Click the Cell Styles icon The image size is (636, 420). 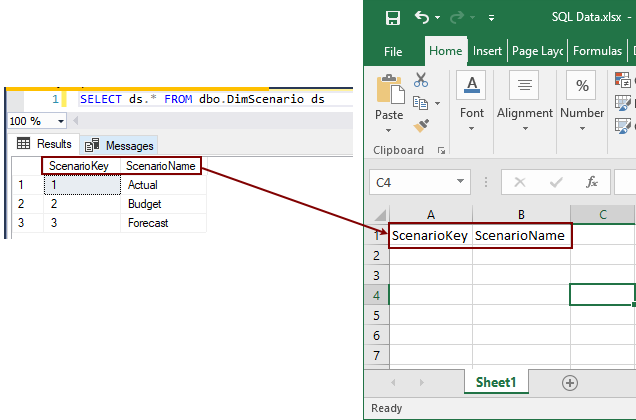click(x=623, y=125)
